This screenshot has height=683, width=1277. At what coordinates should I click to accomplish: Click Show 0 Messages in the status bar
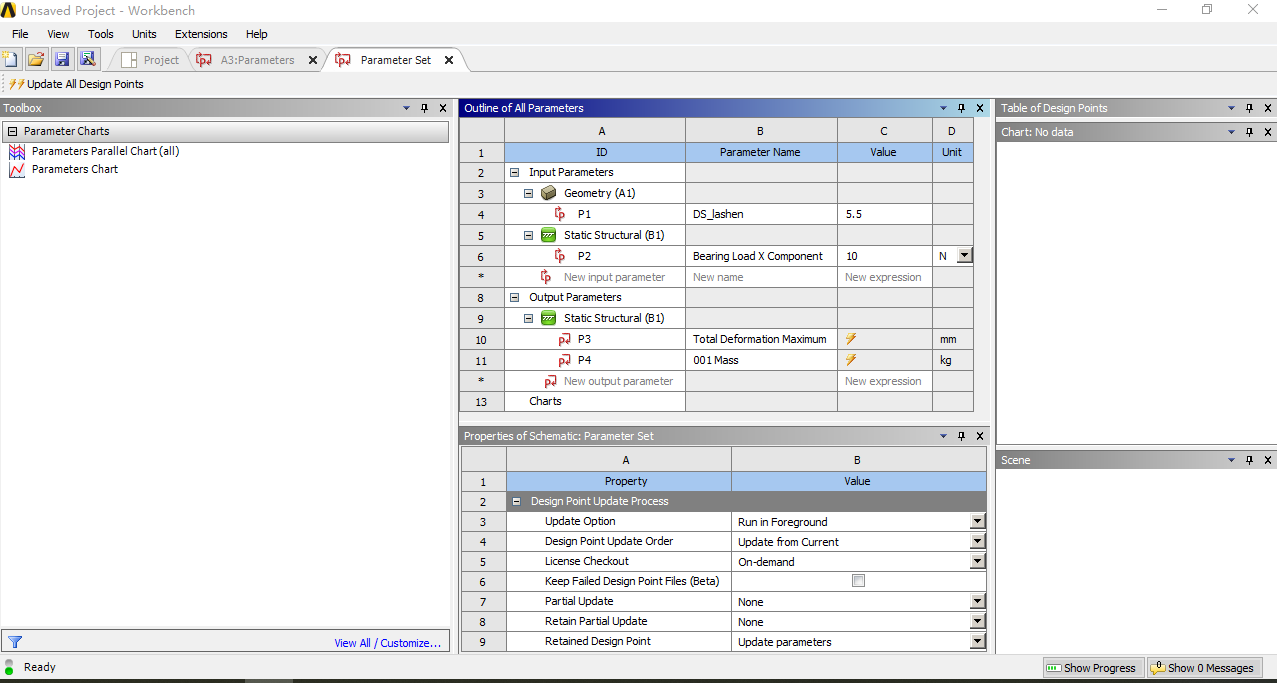coord(1205,667)
